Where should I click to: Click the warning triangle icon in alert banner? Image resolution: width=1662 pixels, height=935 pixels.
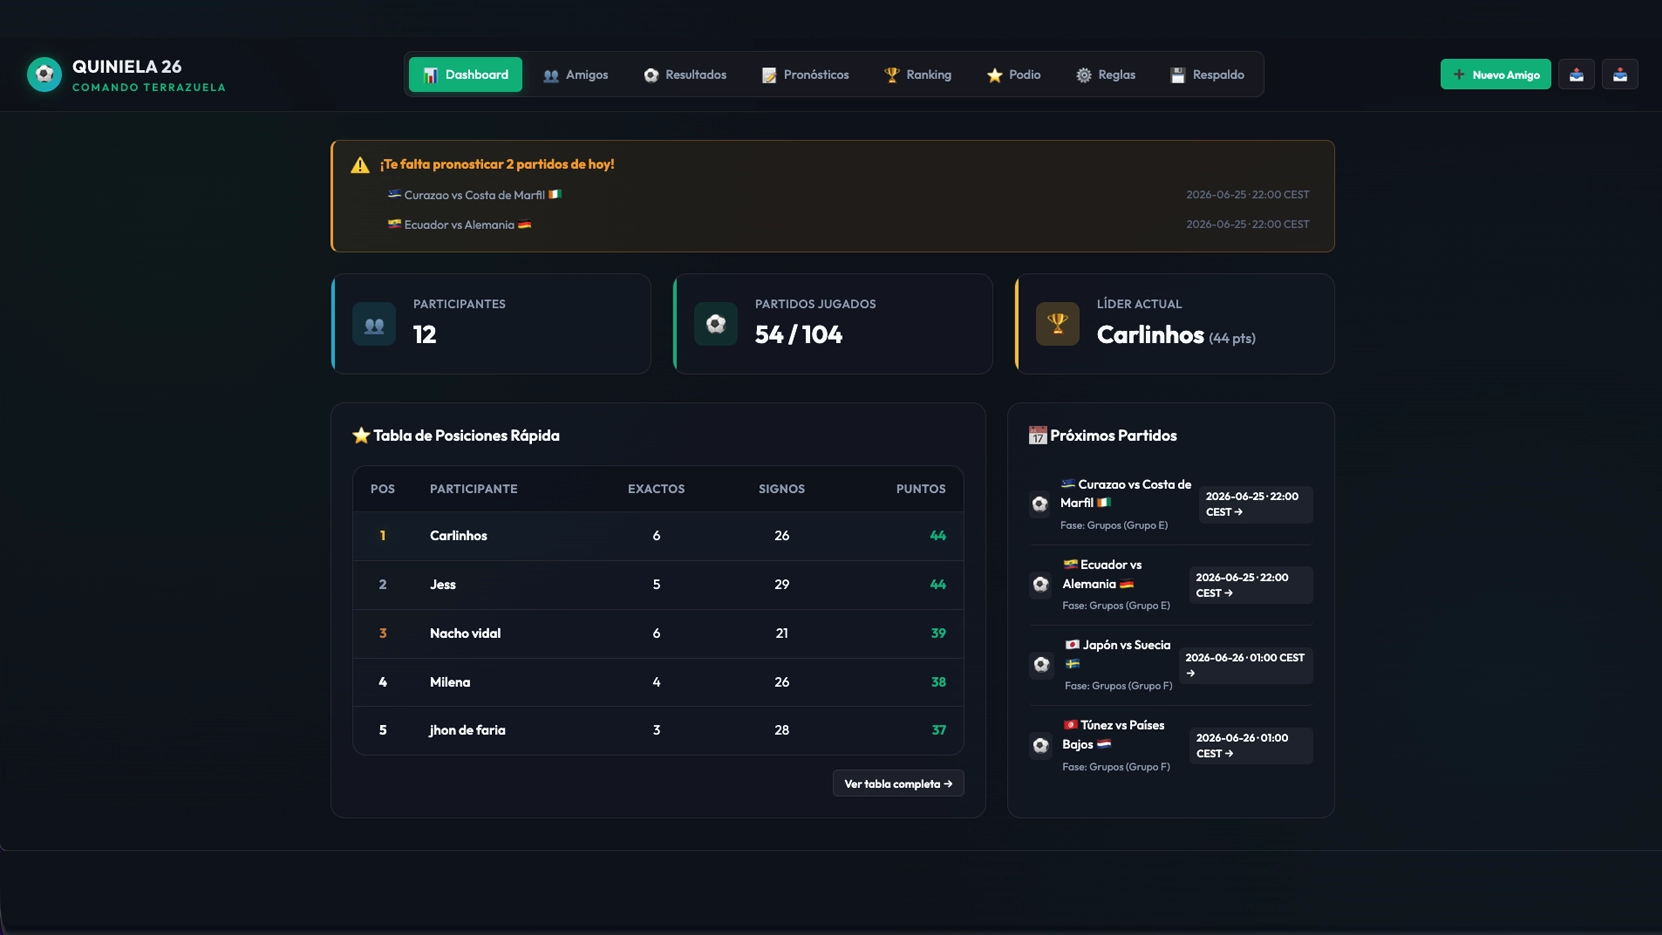click(x=360, y=165)
